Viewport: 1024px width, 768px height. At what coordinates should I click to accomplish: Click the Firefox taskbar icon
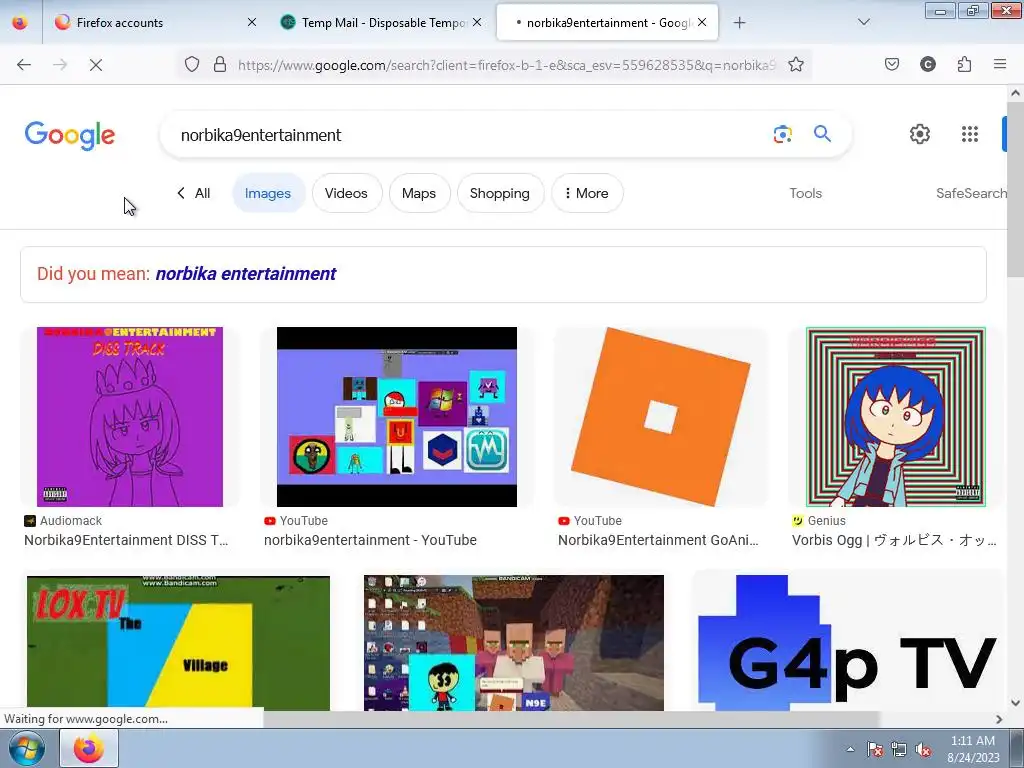pos(89,748)
